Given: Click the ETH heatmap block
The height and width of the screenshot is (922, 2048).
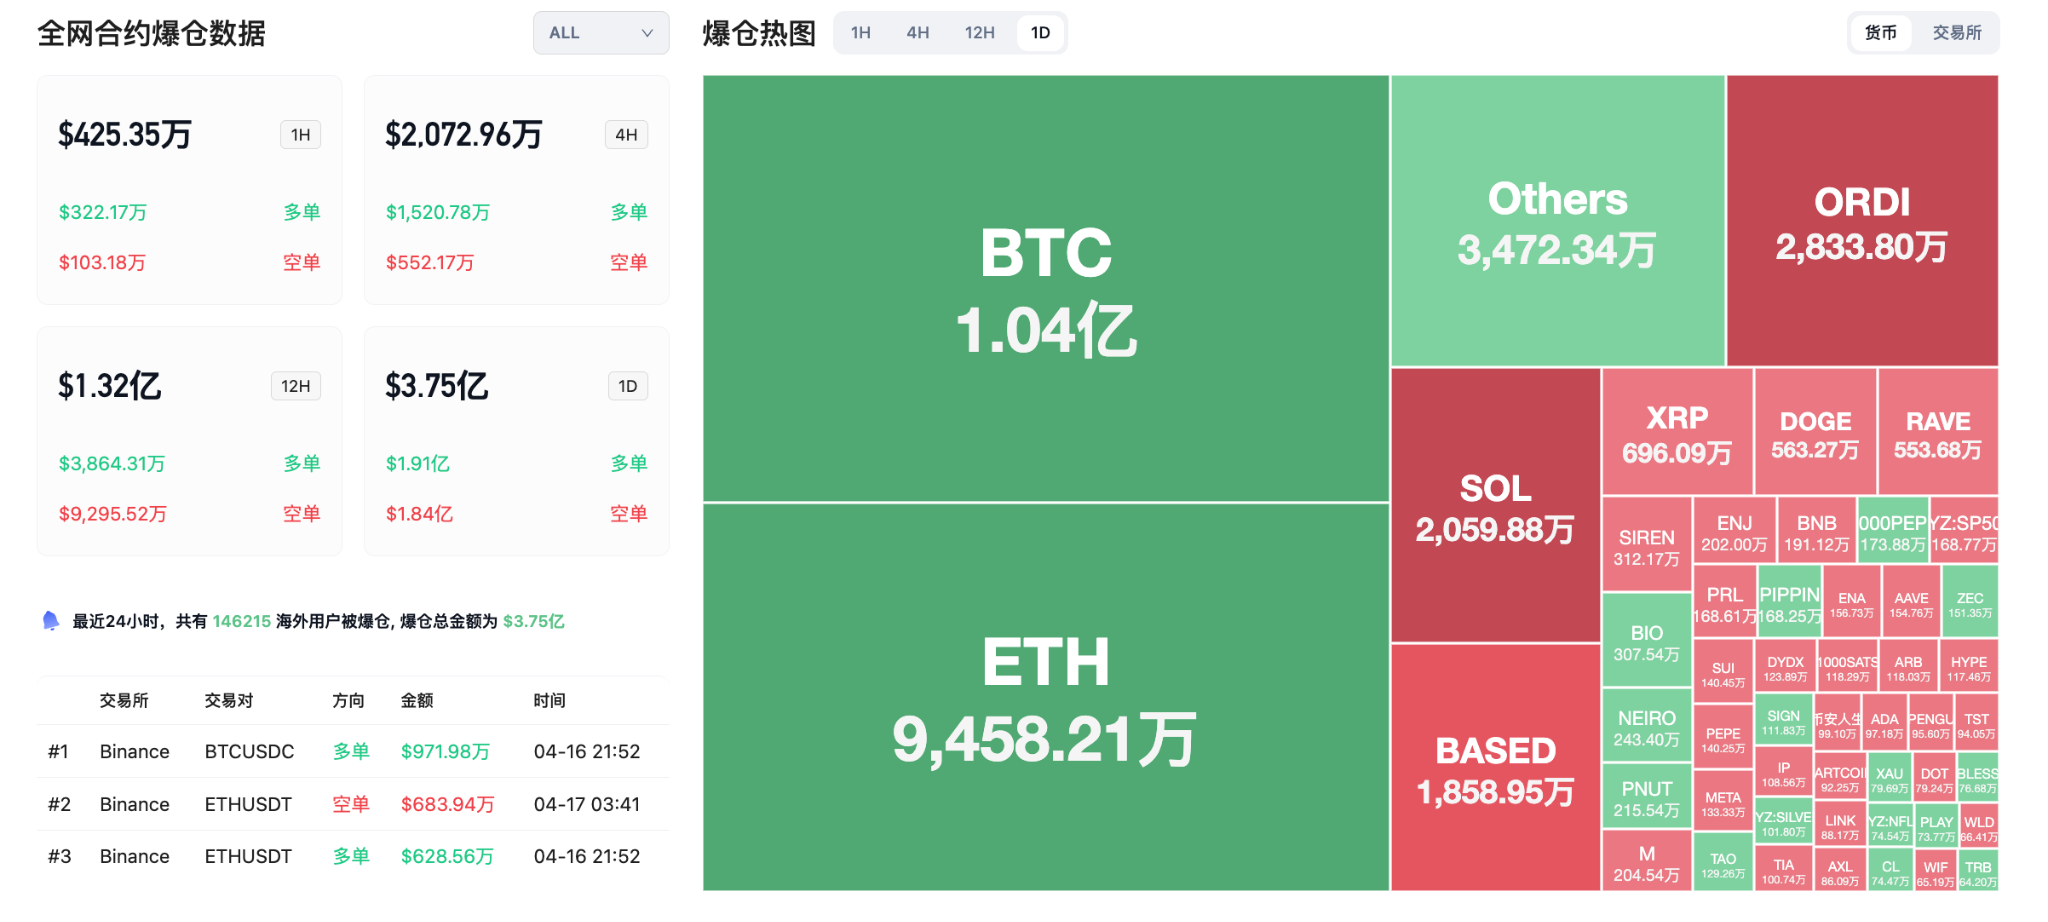Looking at the screenshot, I should [1045, 697].
